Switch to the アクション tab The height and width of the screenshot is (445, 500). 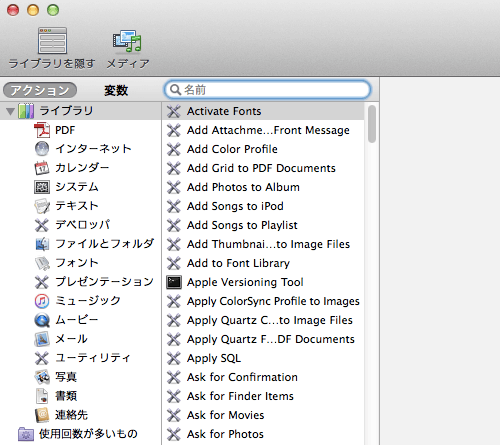pos(40,90)
